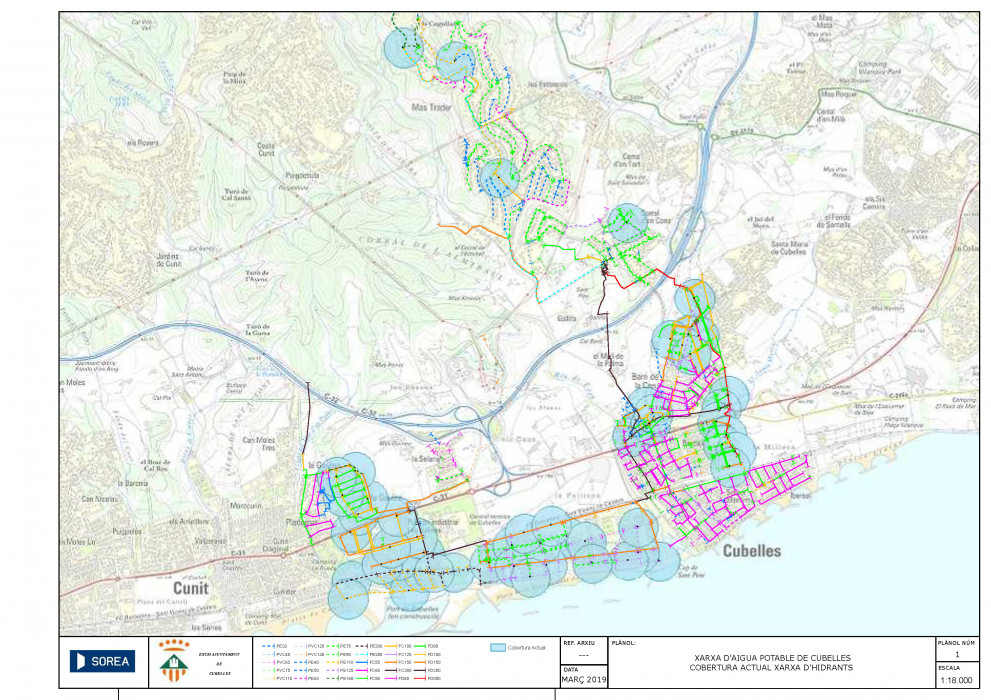This screenshot has height=700, width=991.
Task: Click the Ref. Arxiu field
Action: tap(583, 655)
